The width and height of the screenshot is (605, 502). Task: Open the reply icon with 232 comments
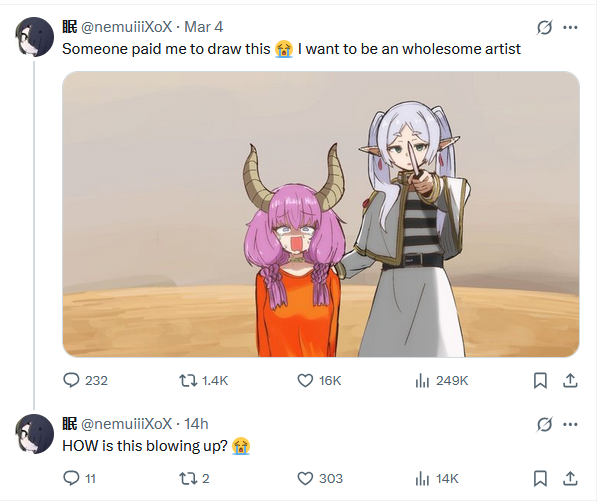(71, 380)
